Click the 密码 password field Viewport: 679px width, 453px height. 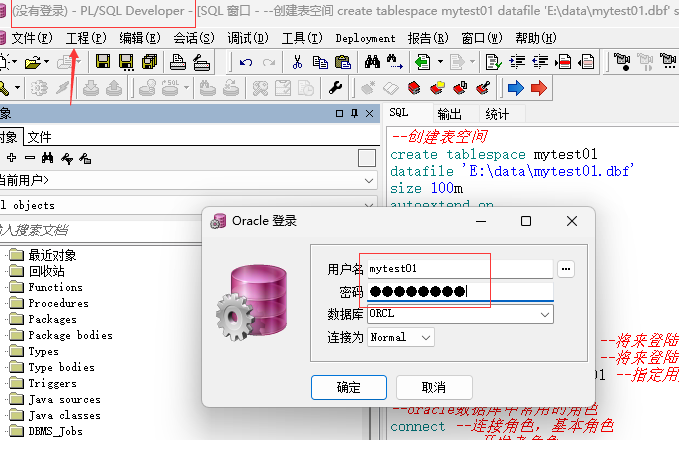click(x=460, y=291)
